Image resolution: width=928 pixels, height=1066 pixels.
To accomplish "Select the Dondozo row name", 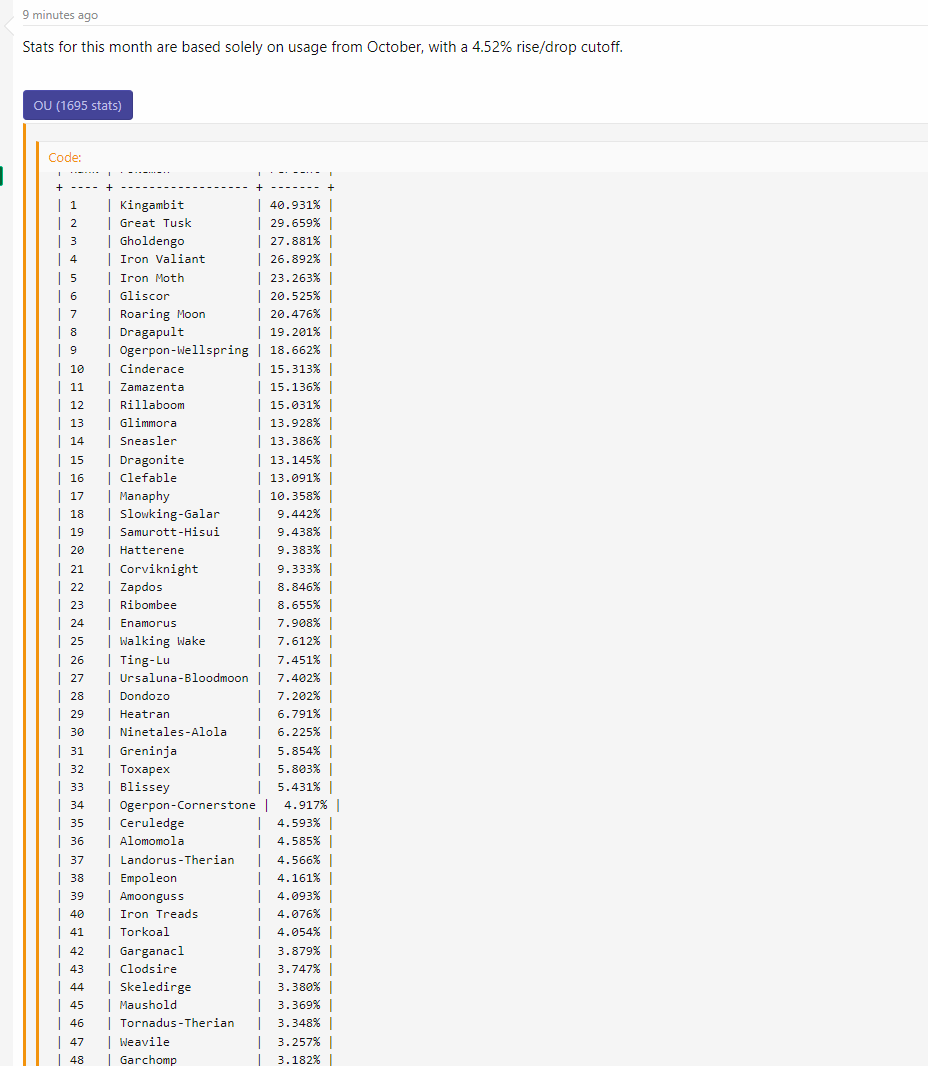I will (145, 696).
